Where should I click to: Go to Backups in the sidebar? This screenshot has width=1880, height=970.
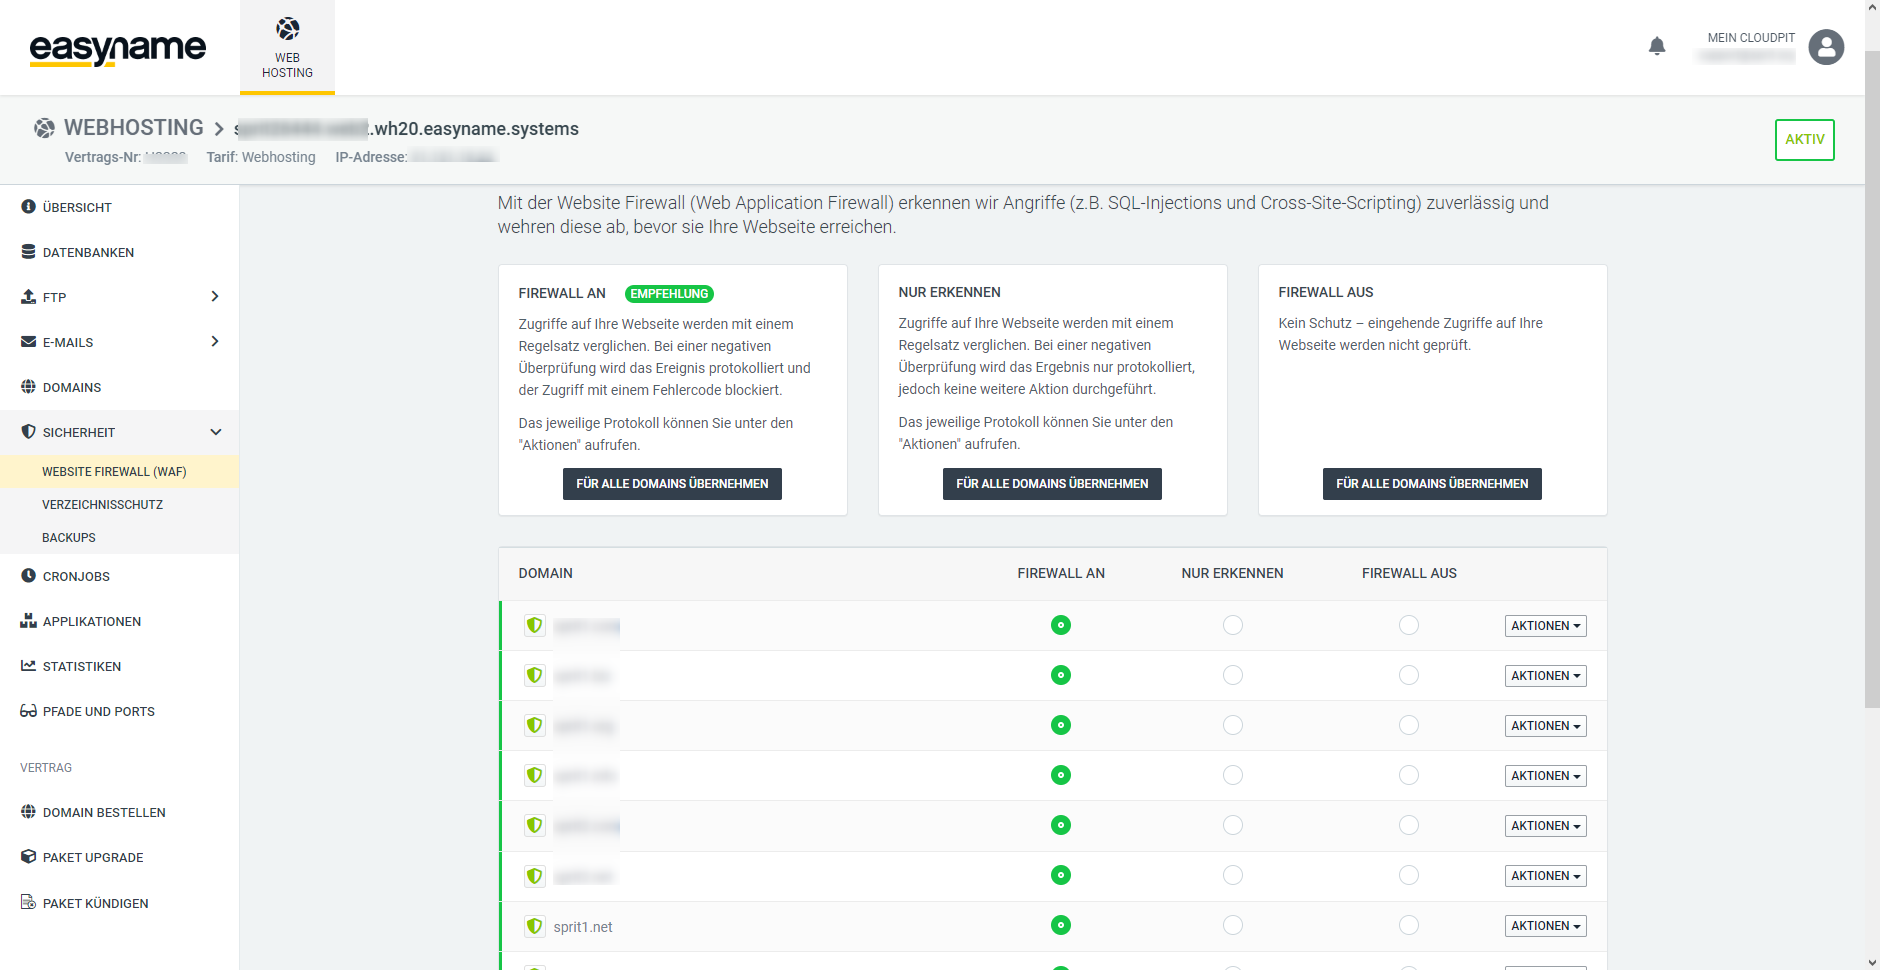point(69,538)
